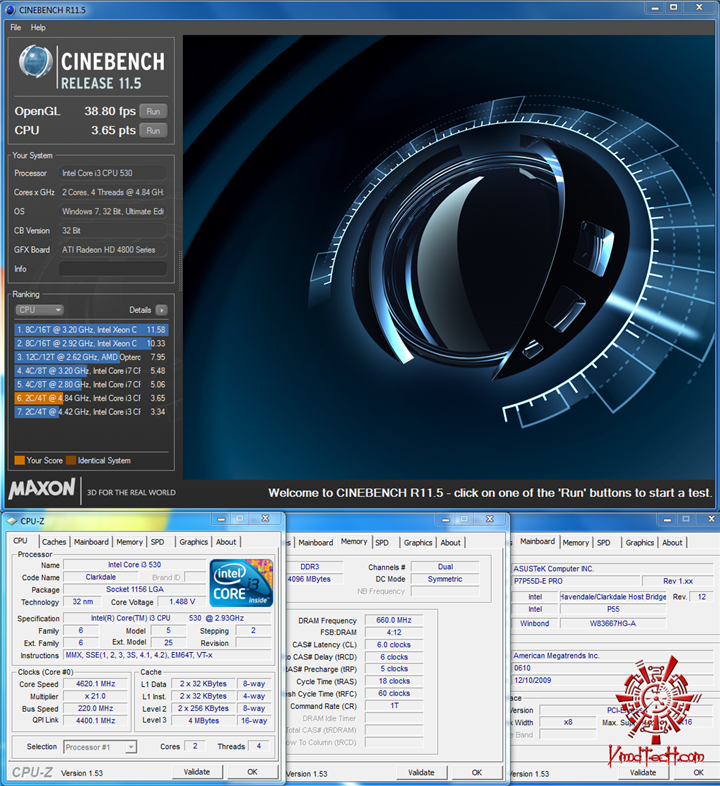Open Memory tab in right CPU-Z window
720x786 pixels.
coord(576,542)
